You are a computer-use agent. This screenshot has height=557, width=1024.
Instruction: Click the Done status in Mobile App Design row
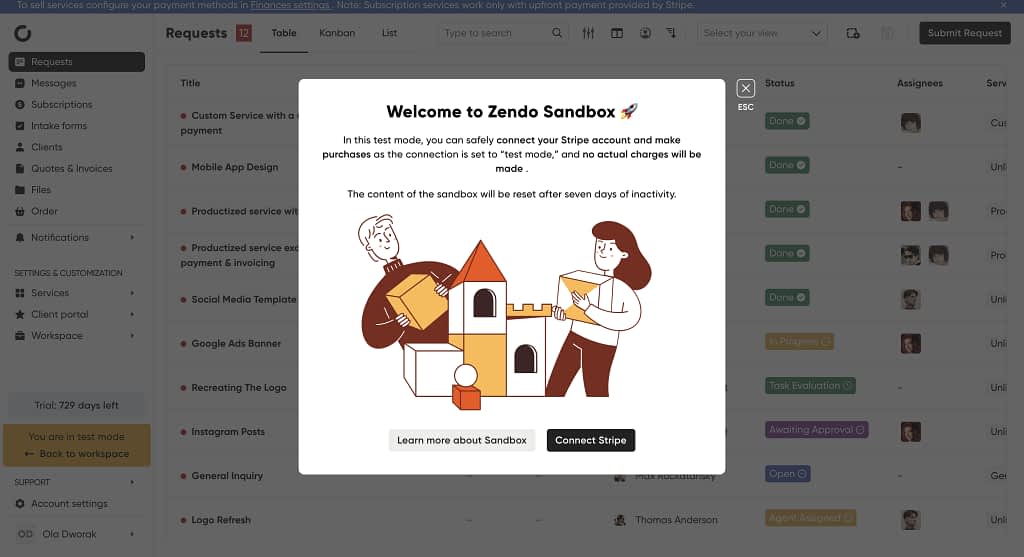[787, 165]
